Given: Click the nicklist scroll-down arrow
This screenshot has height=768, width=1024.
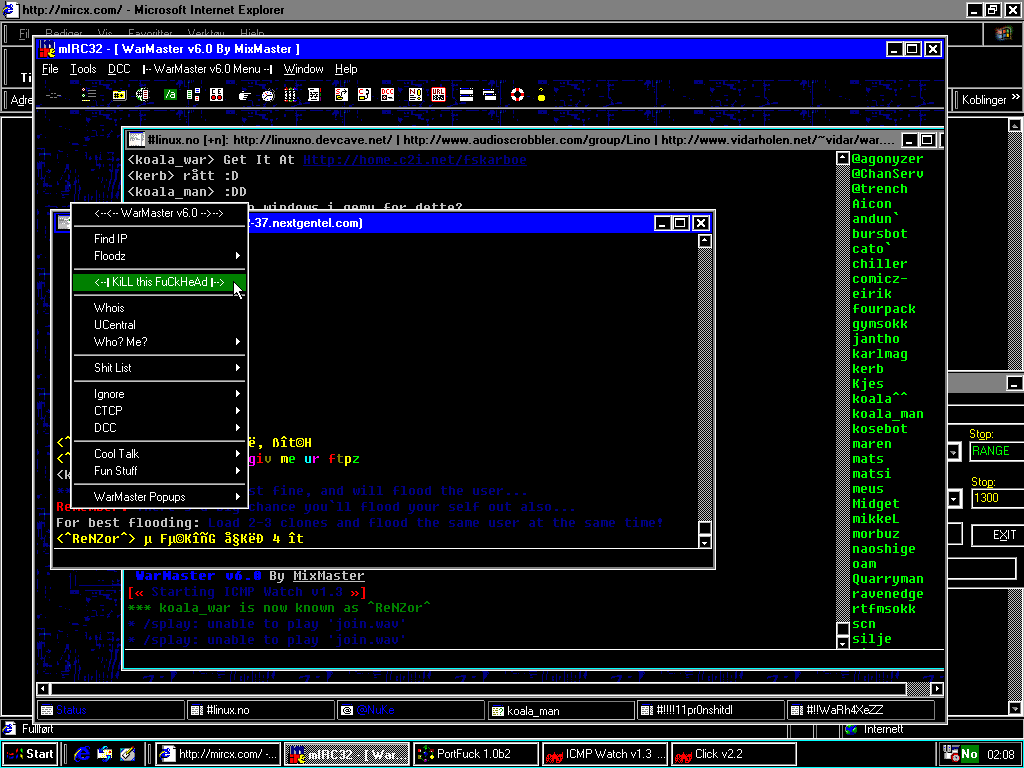Looking at the screenshot, I should coord(842,643).
